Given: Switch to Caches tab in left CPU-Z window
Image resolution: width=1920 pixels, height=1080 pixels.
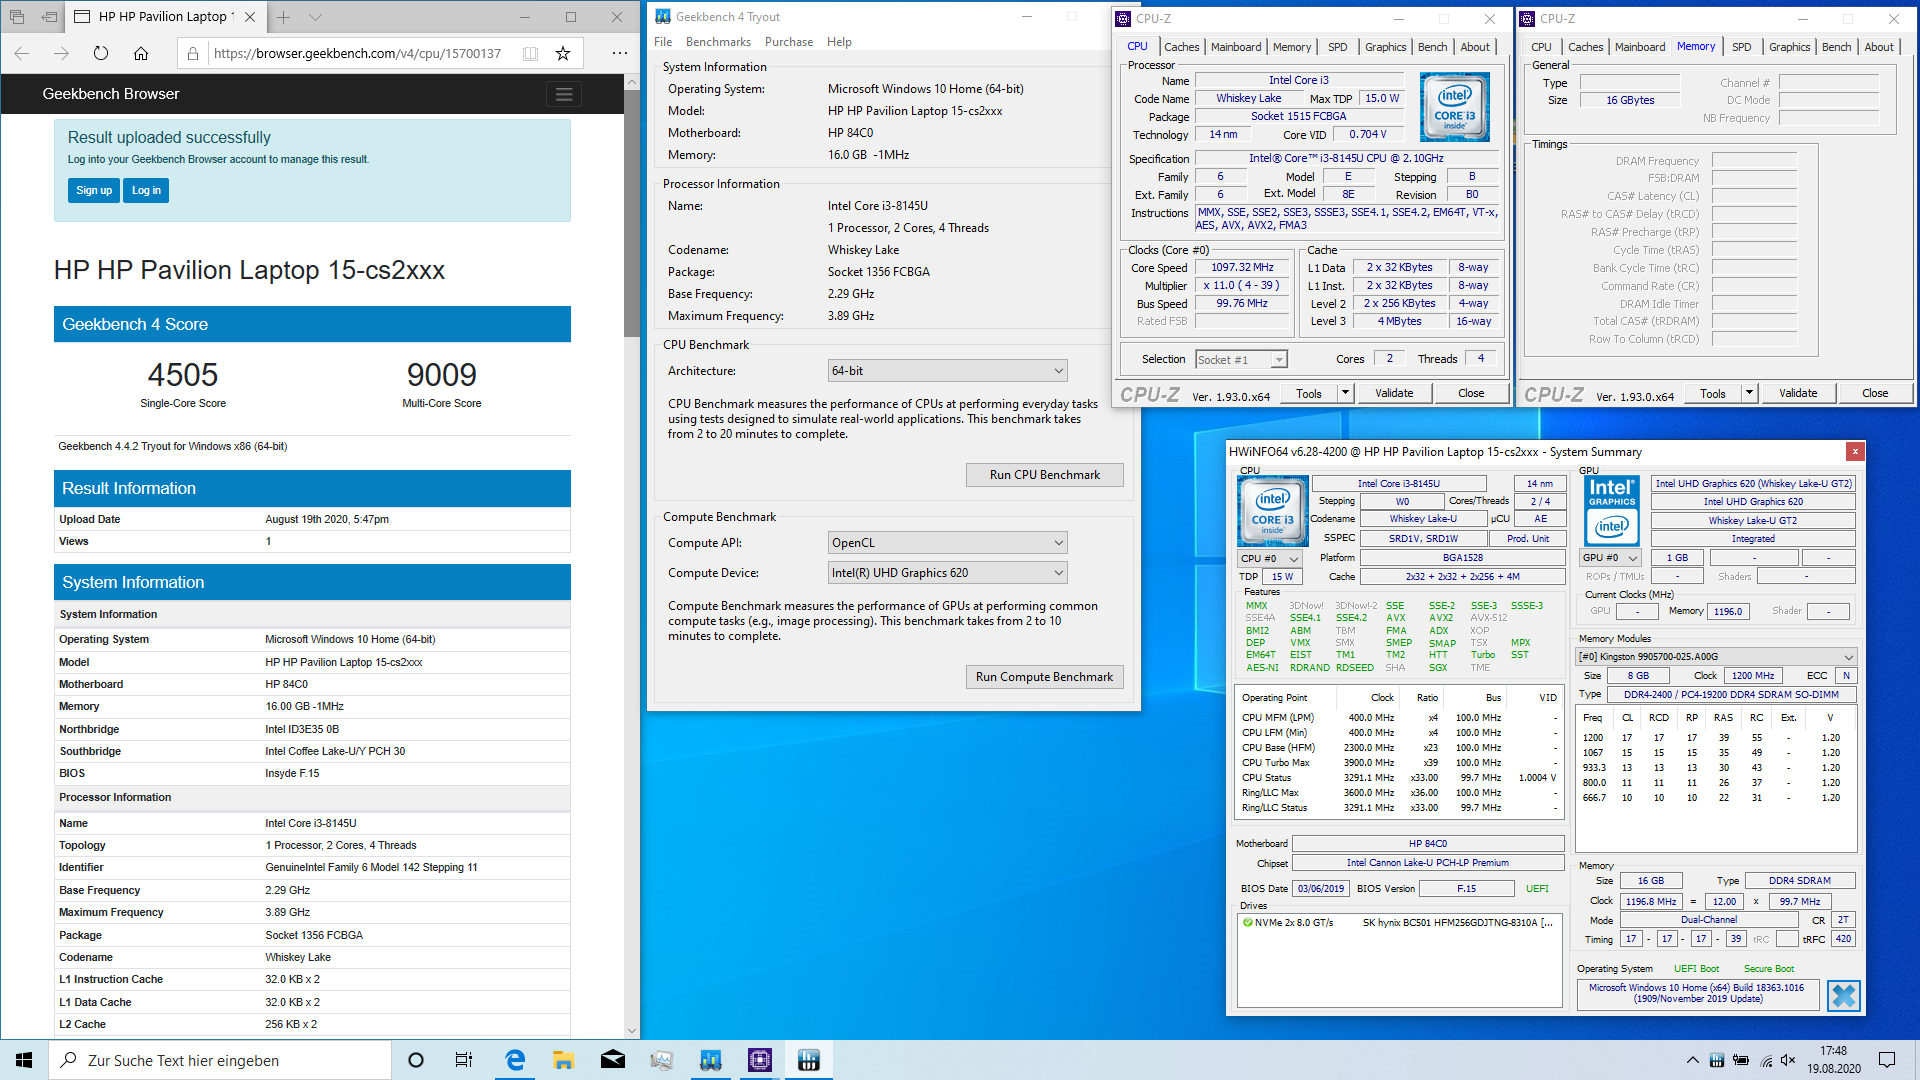Looking at the screenshot, I should (1181, 47).
